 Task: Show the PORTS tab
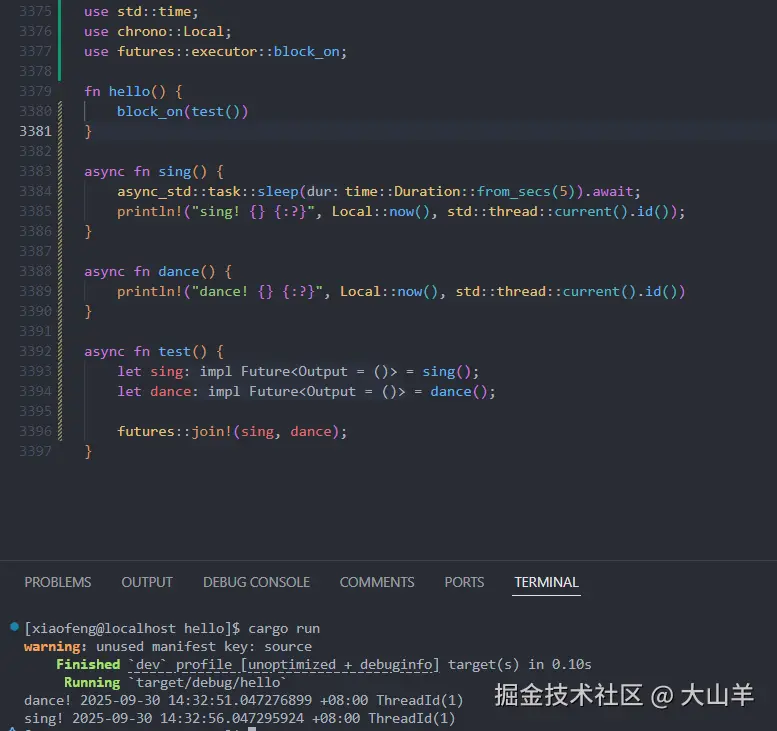(x=464, y=582)
